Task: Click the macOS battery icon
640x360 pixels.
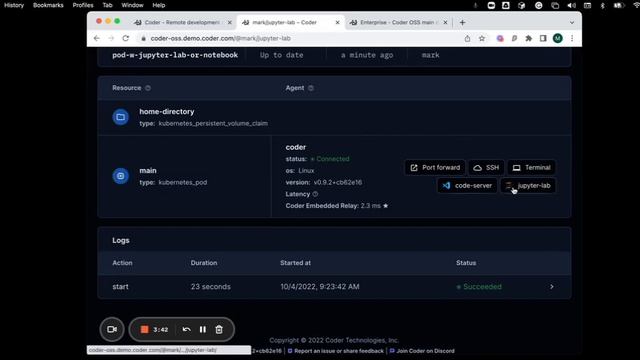Action: [x=619, y=5]
